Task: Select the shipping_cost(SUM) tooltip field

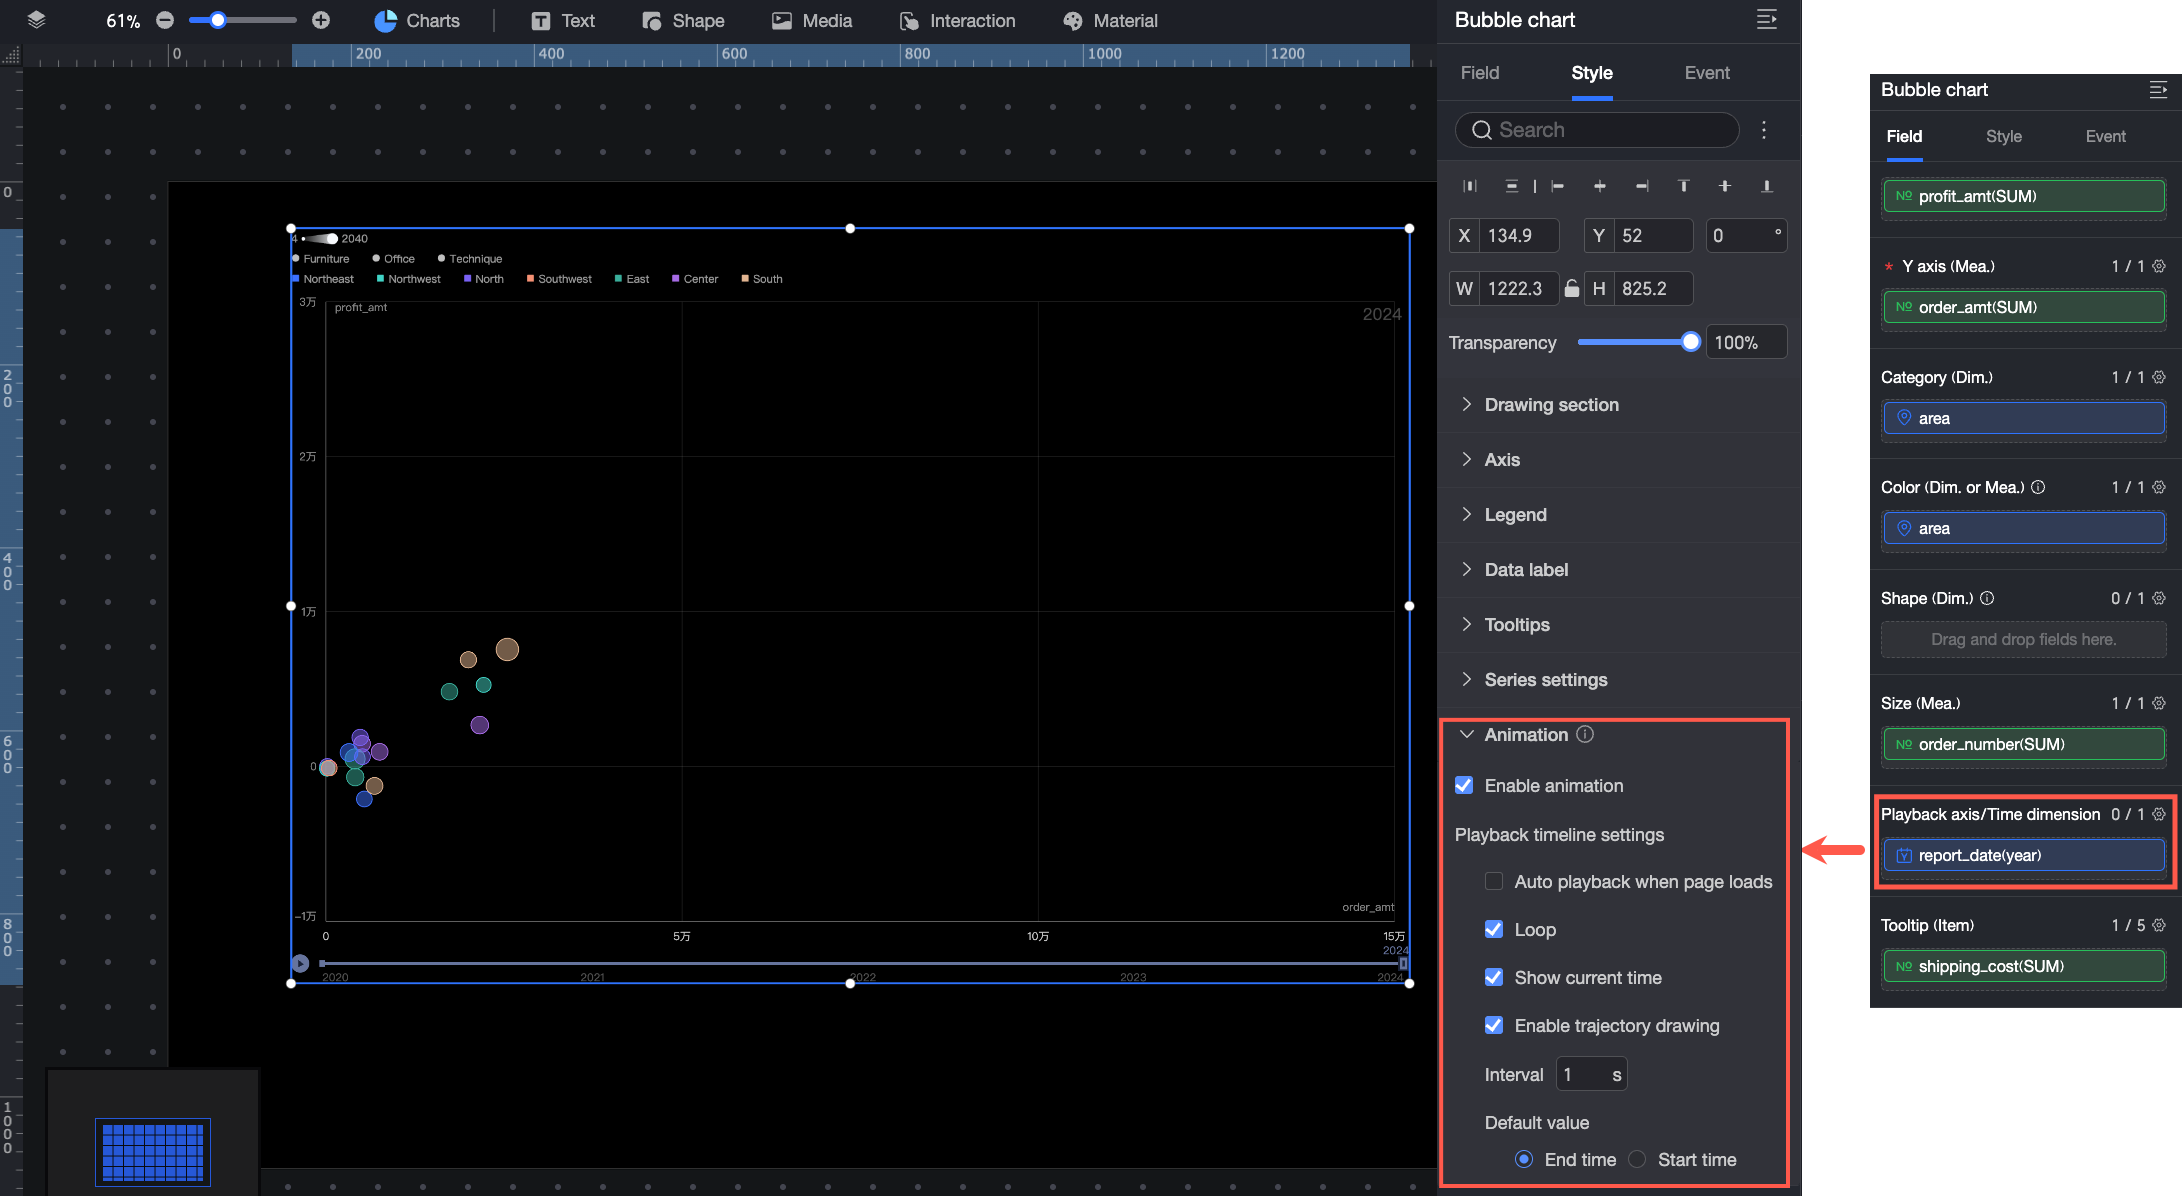Action: pyautogui.click(x=2024, y=966)
